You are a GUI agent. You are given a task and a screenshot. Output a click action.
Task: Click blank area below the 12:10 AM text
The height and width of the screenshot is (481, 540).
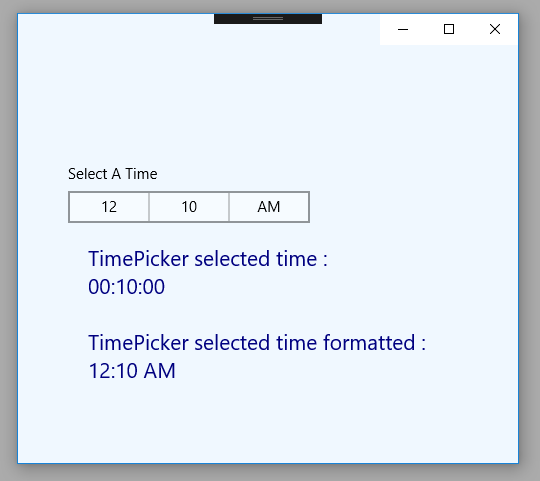(268, 424)
